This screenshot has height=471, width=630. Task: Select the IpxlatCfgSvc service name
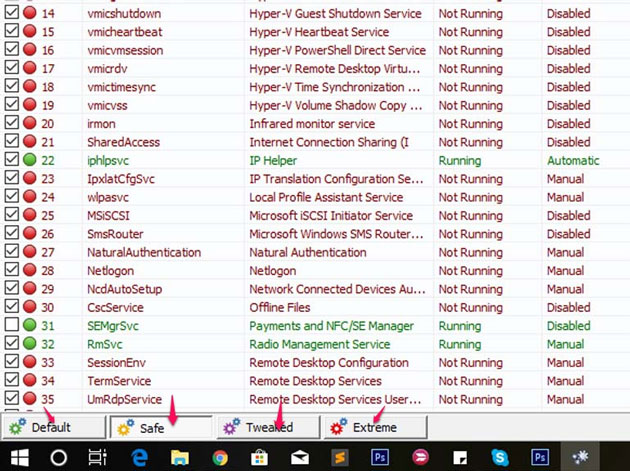121,179
